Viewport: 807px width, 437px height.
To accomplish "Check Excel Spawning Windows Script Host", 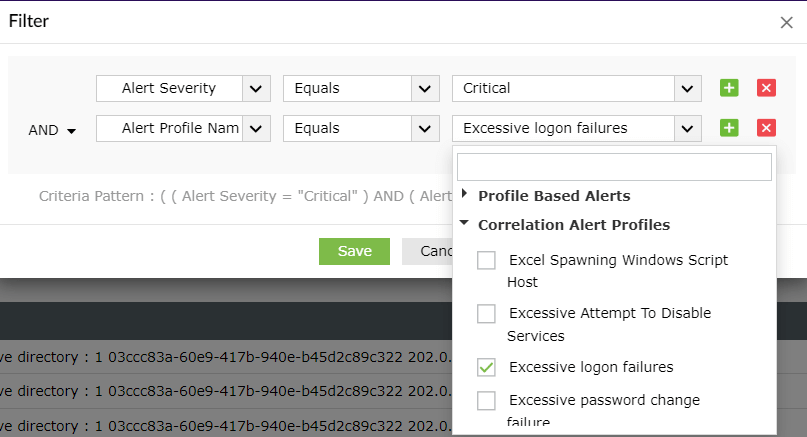I will [x=486, y=260].
